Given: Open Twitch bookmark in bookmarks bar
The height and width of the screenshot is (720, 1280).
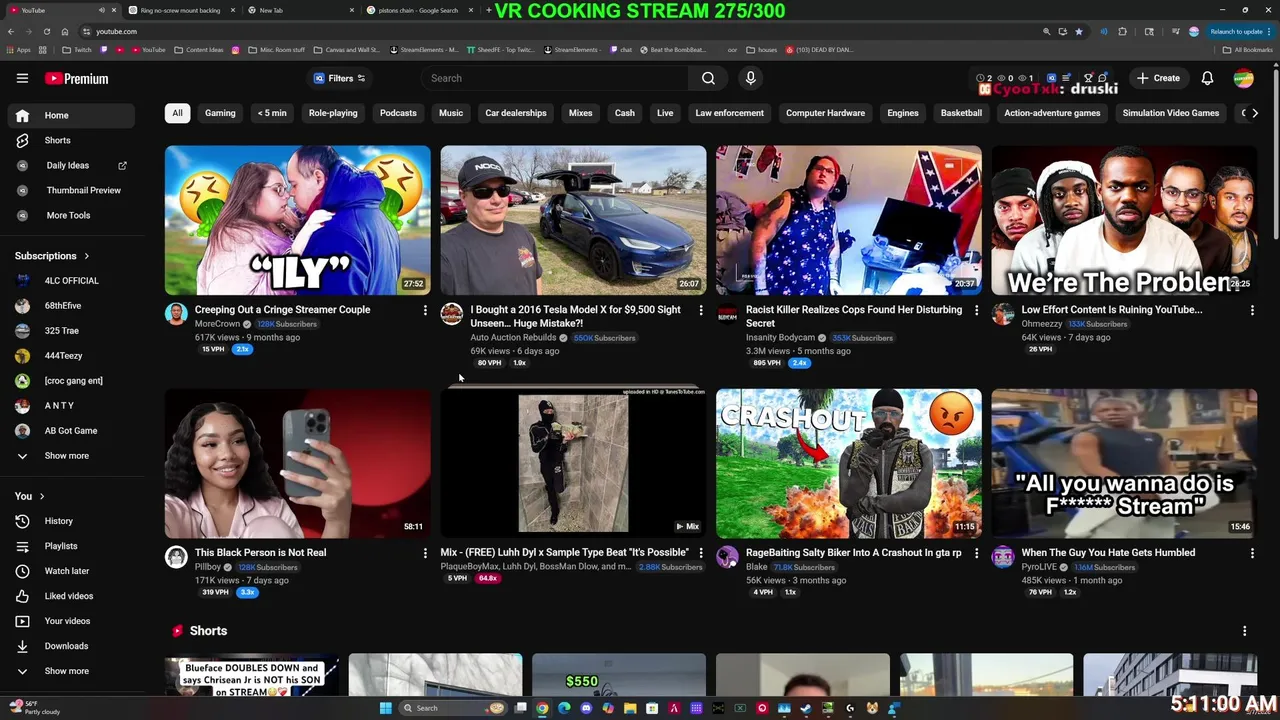Looking at the screenshot, I should (x=76, y=49).
